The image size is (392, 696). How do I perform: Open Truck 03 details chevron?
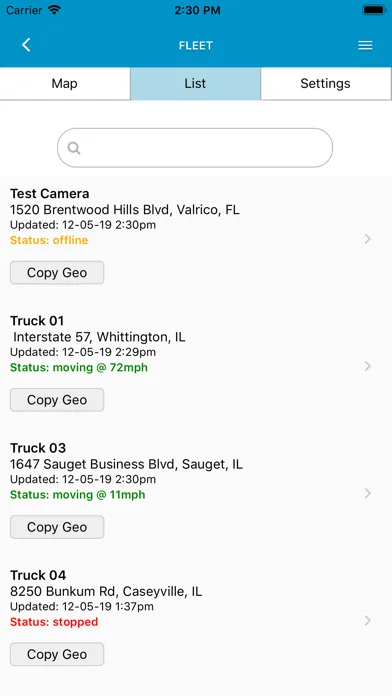tap(368, 493)
